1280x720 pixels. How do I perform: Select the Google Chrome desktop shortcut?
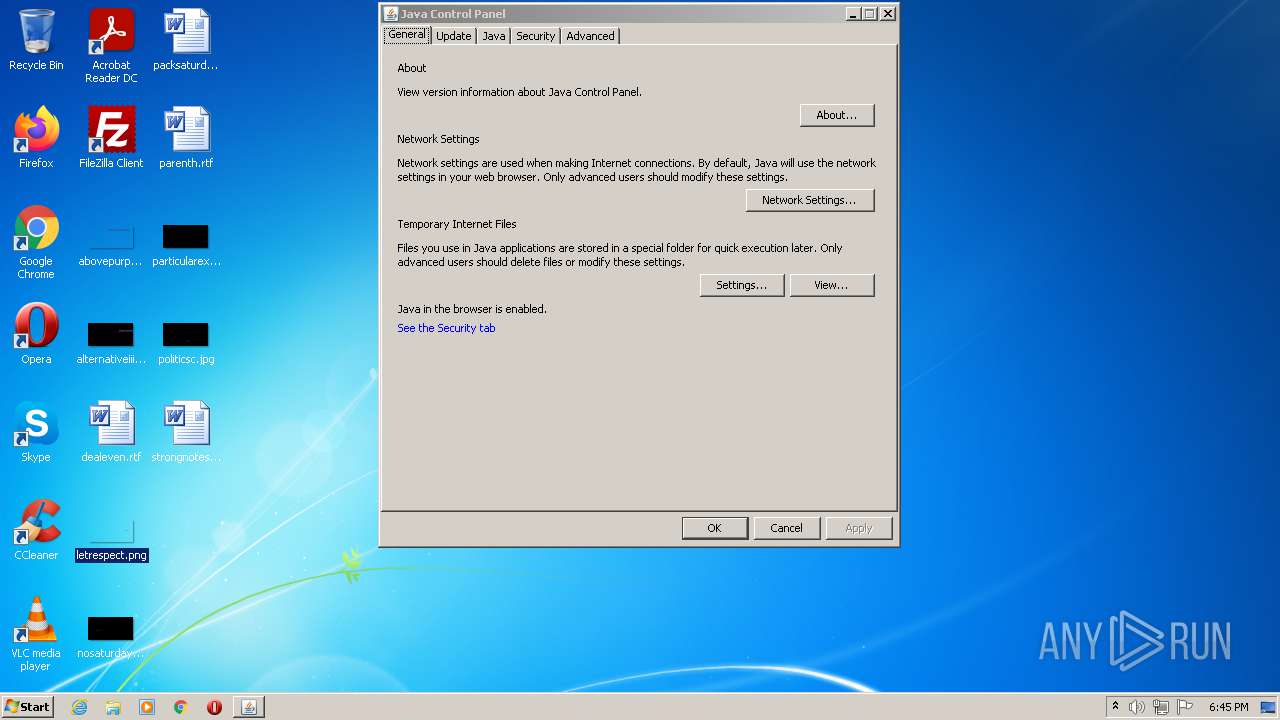(x=36, y=242)
